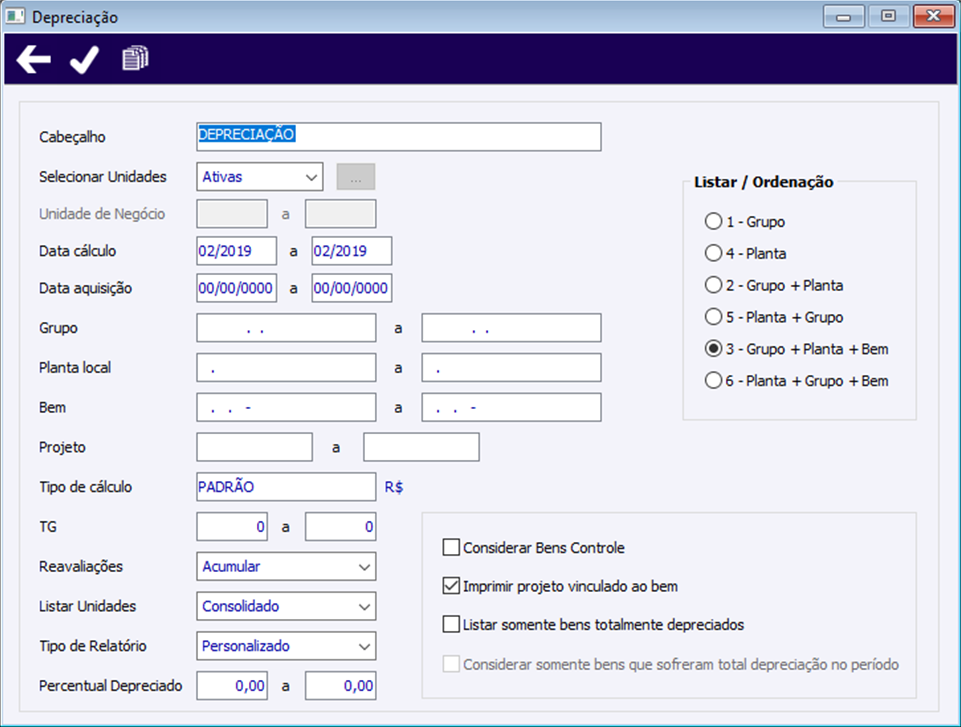The image size is (961, 727).
Task: Click the back arrow icon
Action: point(34,61)
